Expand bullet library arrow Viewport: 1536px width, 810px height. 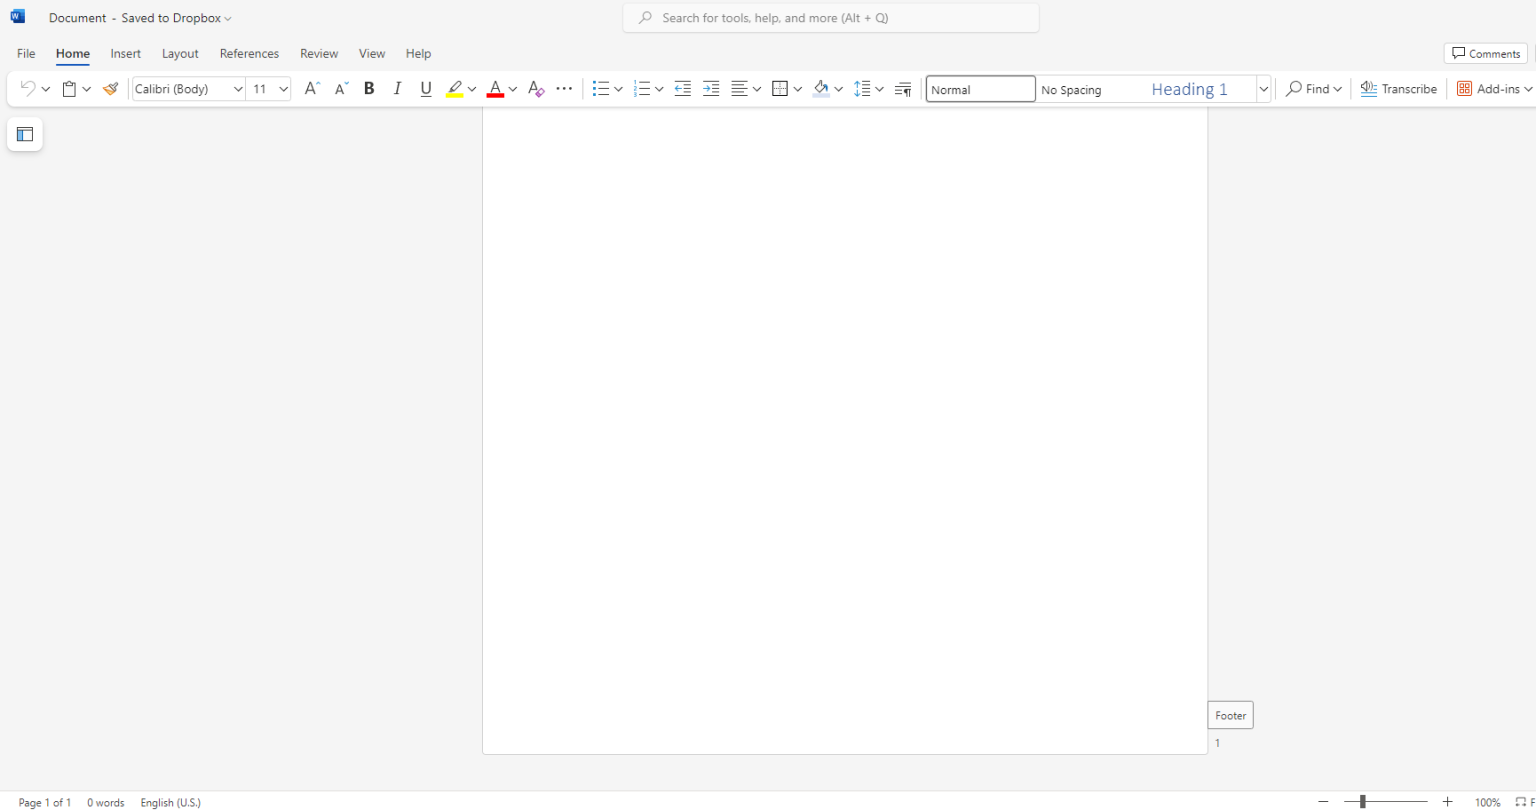[x=619, y=89]
